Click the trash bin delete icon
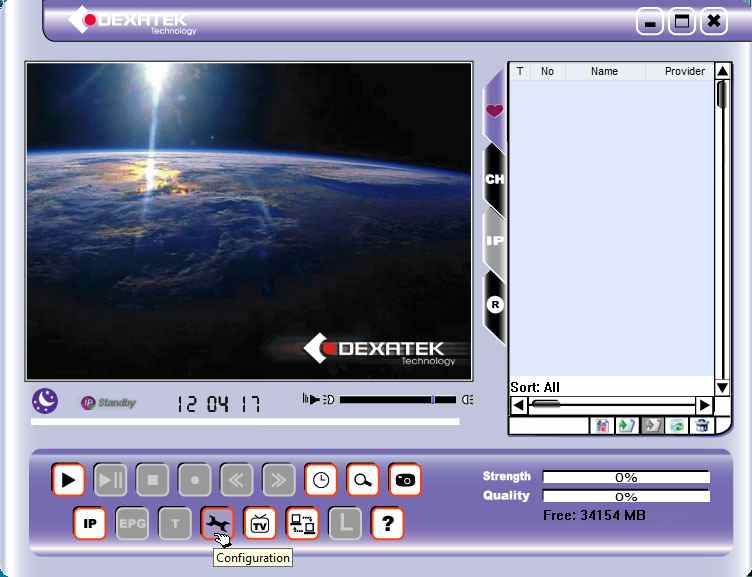This screenshot has width=752, height=577. click(702, 425)
